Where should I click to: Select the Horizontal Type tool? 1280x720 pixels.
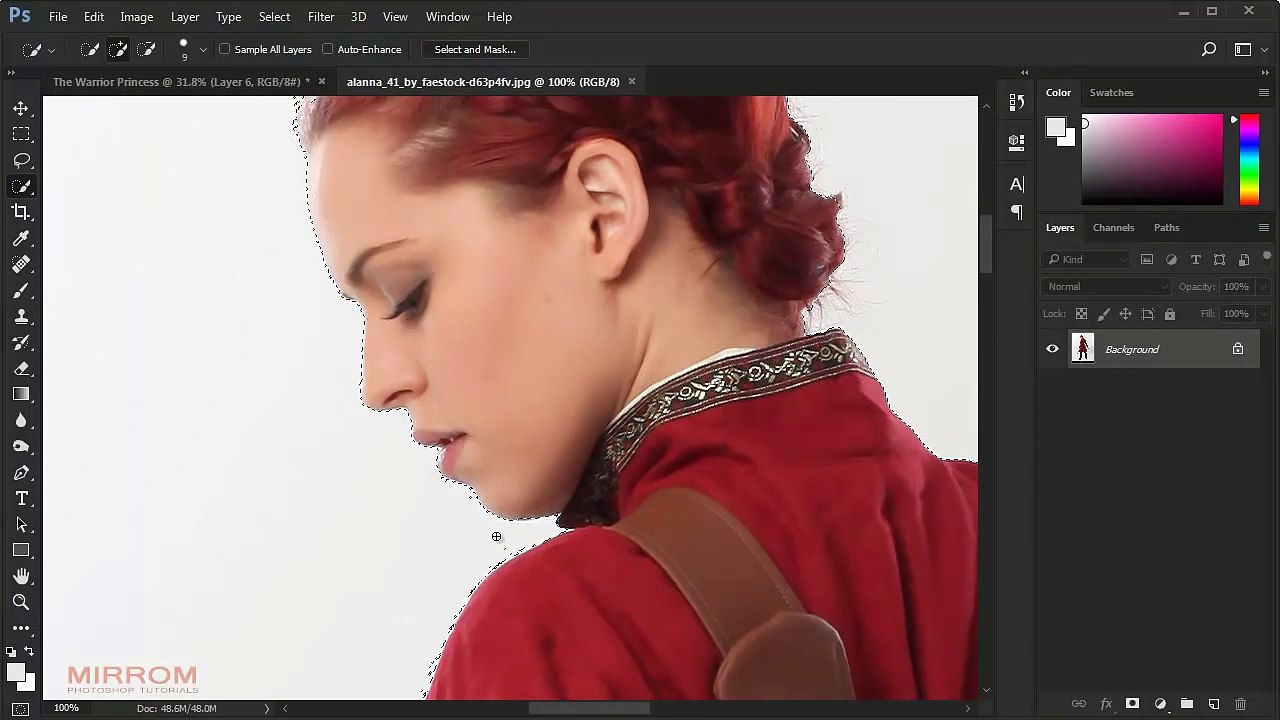pos(21,498)
